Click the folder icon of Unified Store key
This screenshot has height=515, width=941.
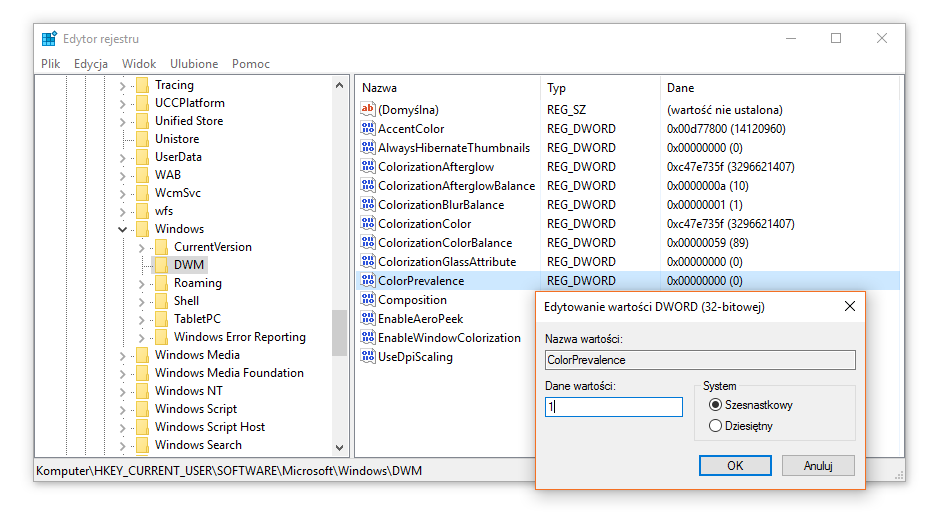click(x=142, y=121)
